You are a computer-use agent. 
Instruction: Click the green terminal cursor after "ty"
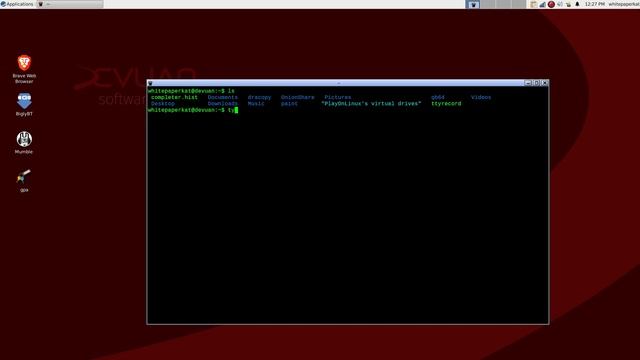coord(236,110)
